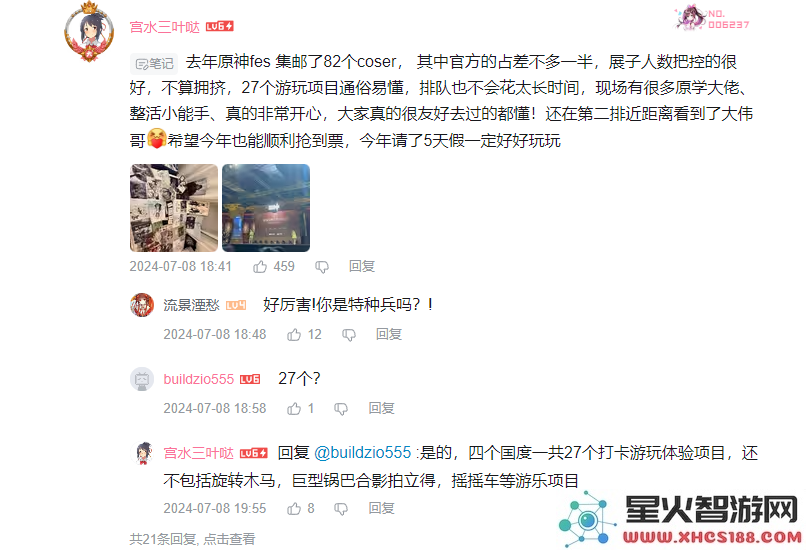Like the reply posted at 19:55
The width and height of the screenshot is (806, 550).
(x=294, y=509)
